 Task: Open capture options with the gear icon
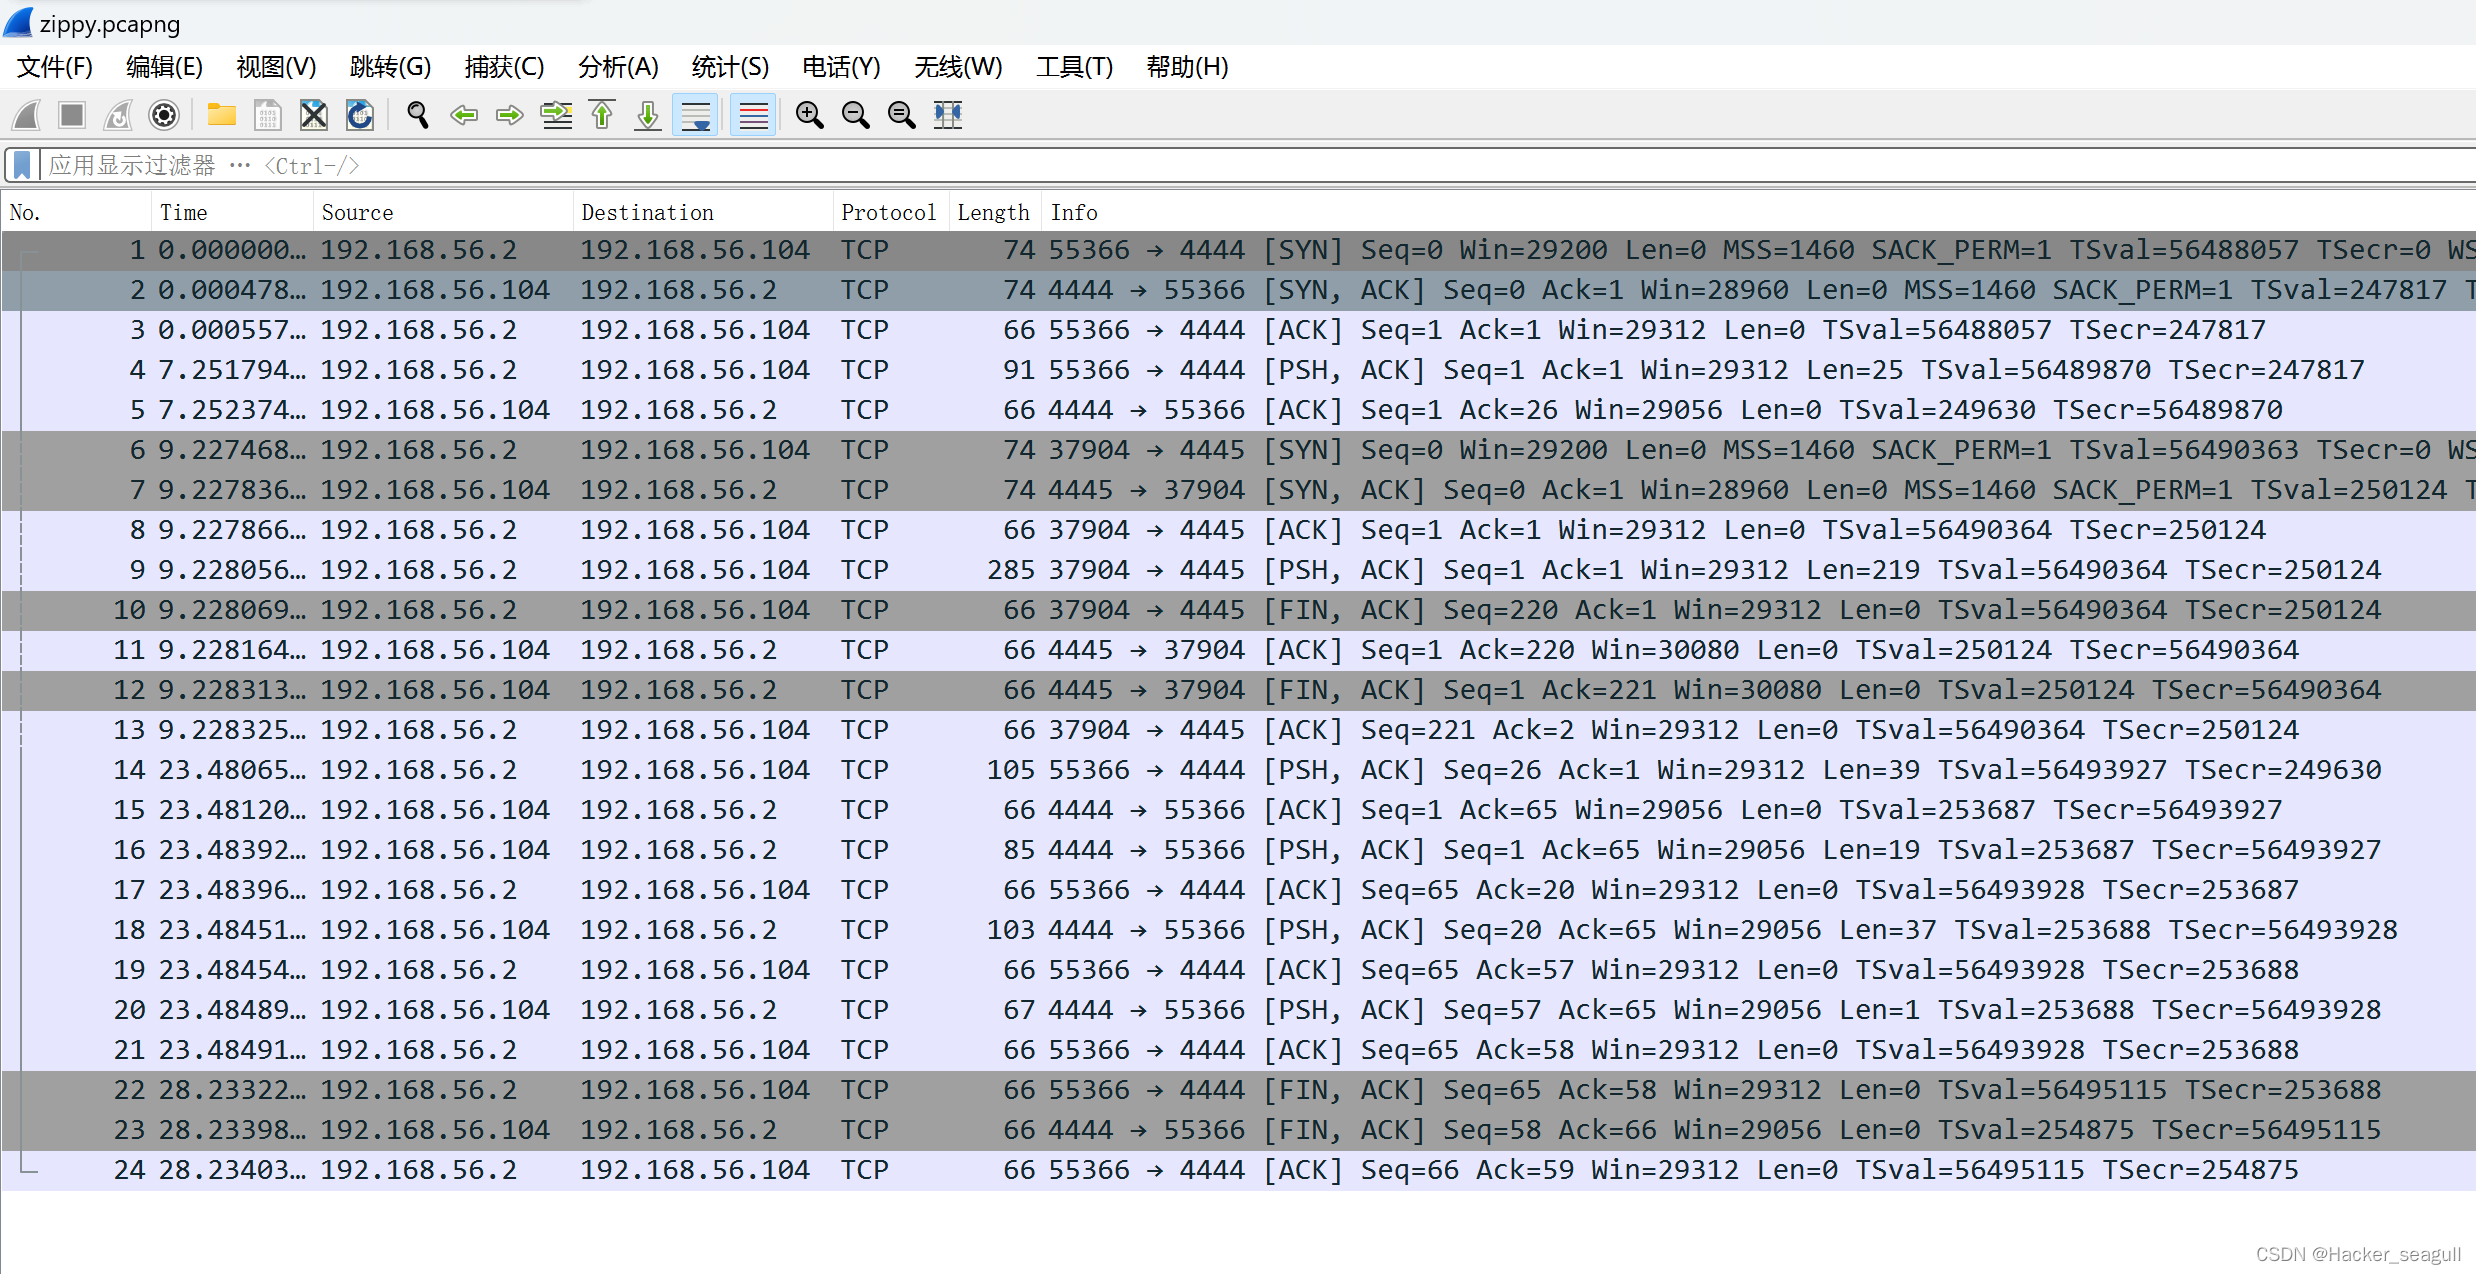[163, 115]
